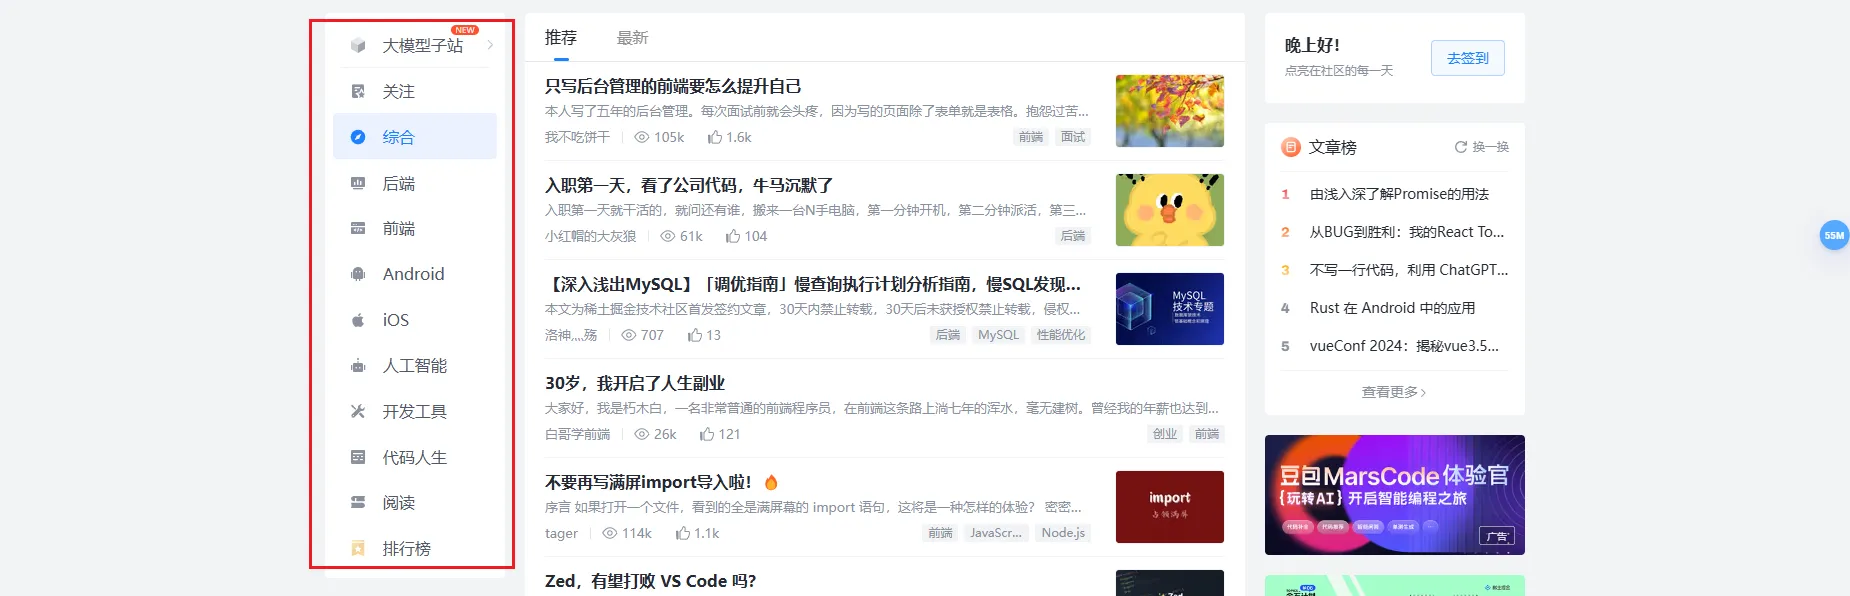The image size is (1850, 596).
Task: Click the MySQL tag on the third article
Action: [998, 335]
